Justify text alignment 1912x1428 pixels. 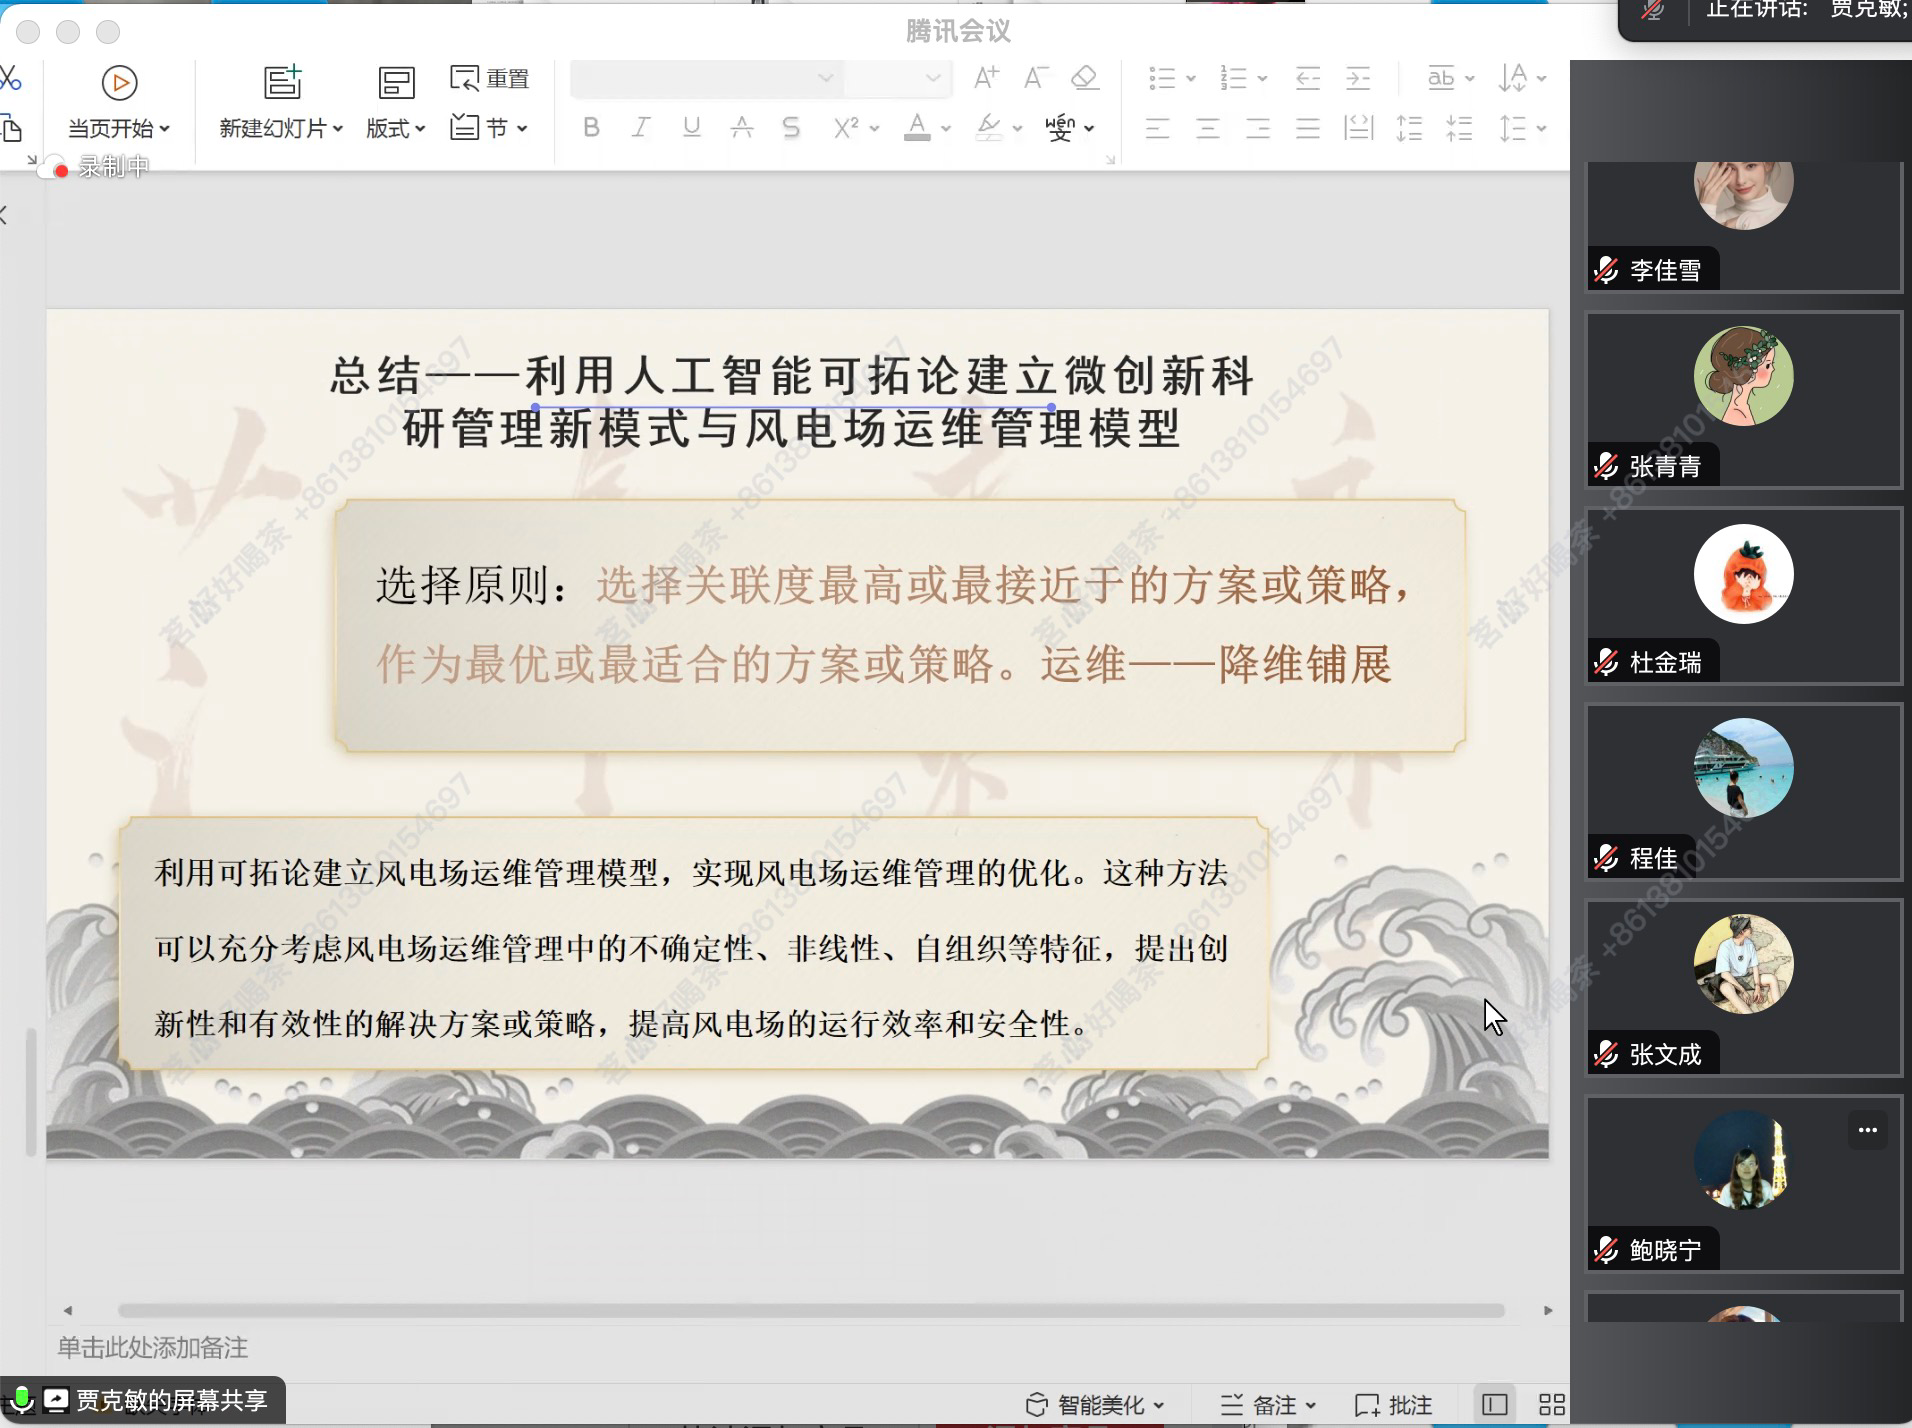[x=1308, y=128]
